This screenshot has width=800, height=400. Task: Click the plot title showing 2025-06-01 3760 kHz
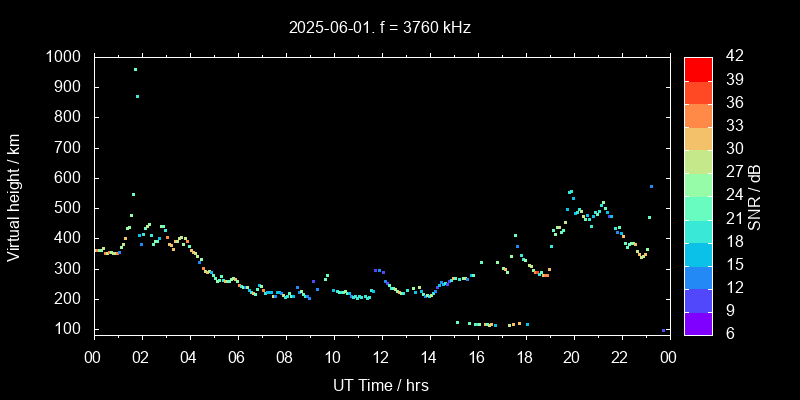(378, 28)
